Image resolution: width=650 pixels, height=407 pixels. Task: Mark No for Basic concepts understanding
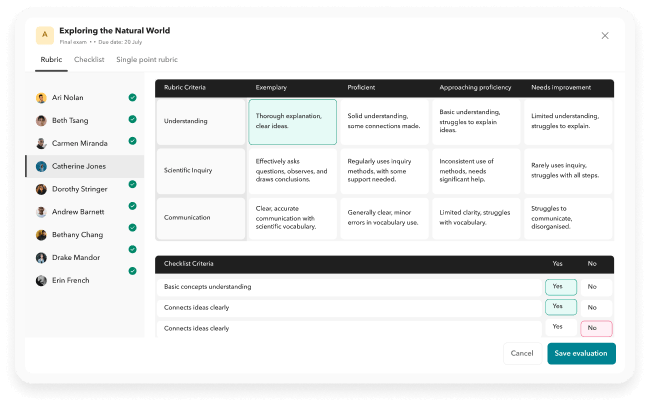(596, 287)
